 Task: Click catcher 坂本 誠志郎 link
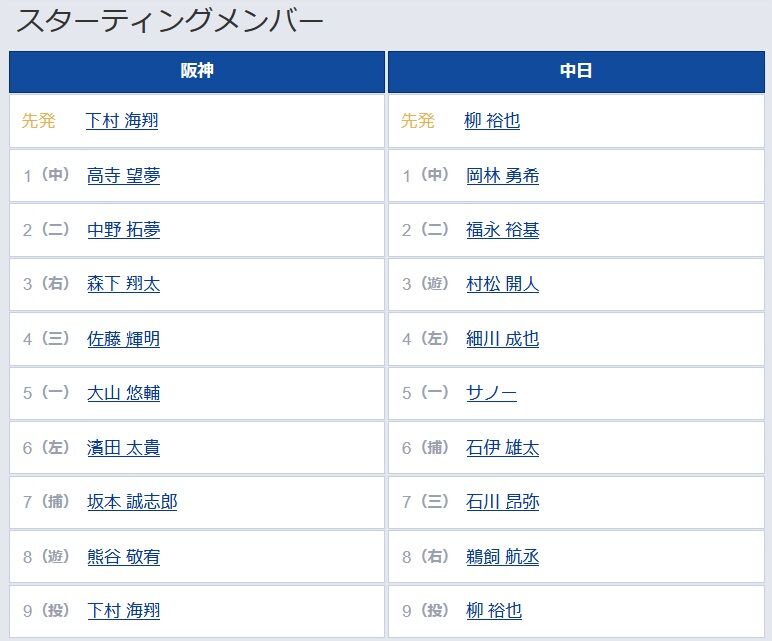(x=132, y=502)
